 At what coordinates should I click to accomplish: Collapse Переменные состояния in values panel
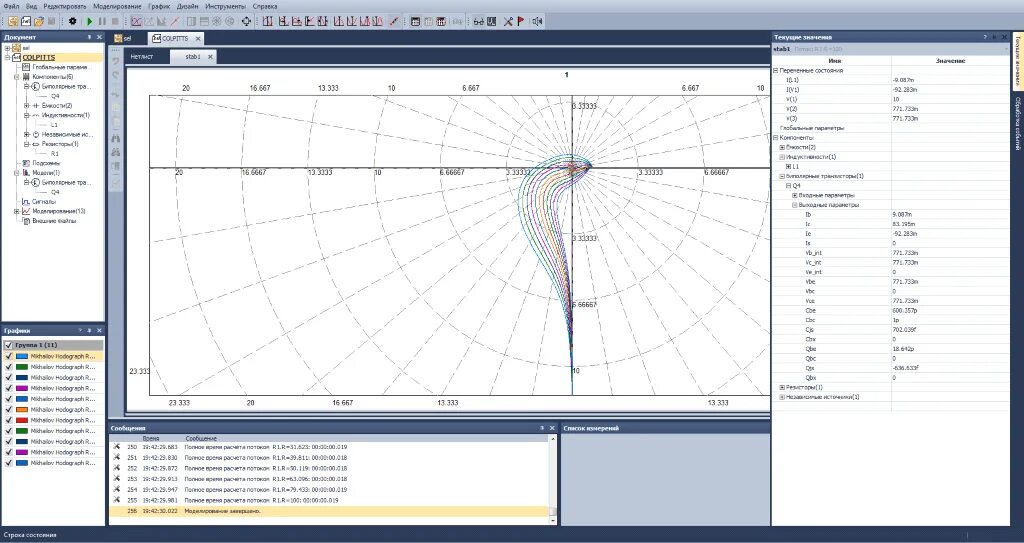click(776, 70)
